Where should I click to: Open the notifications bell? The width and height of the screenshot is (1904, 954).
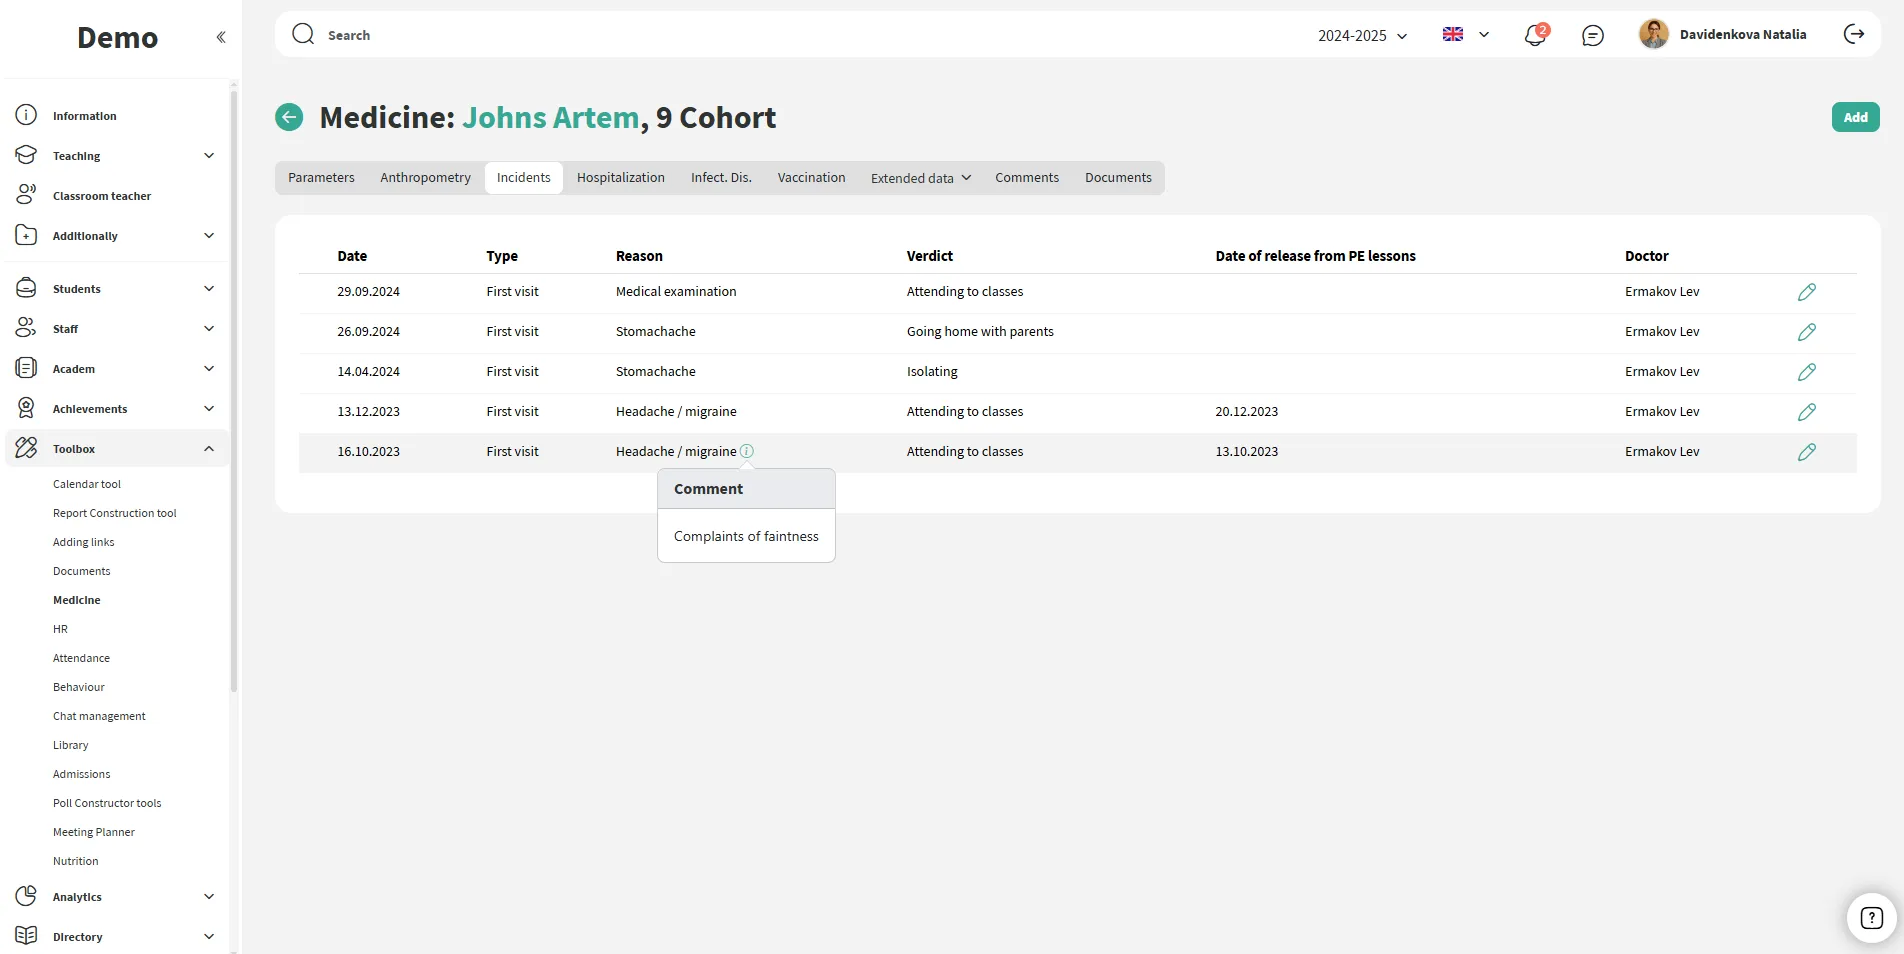(x=1535, y=36)
